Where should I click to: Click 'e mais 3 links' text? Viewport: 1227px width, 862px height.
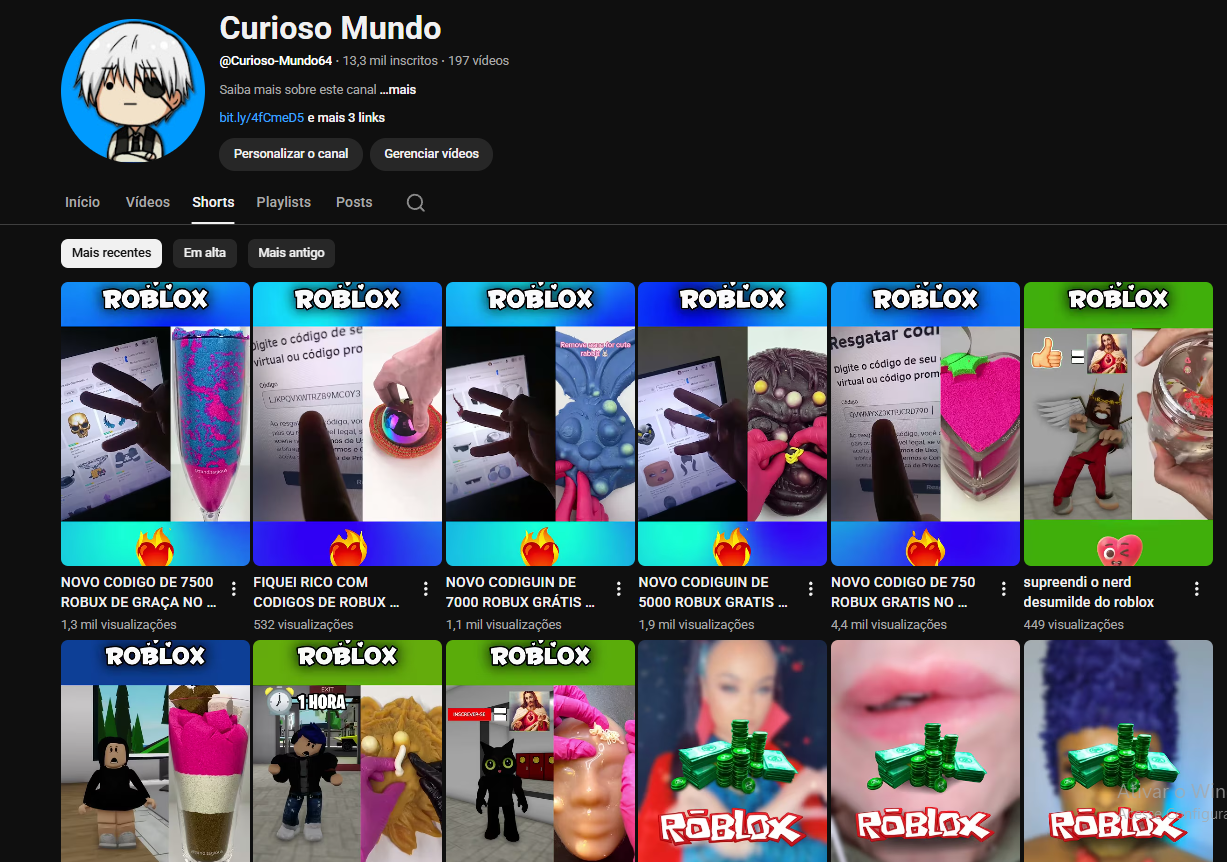[346, 118]
